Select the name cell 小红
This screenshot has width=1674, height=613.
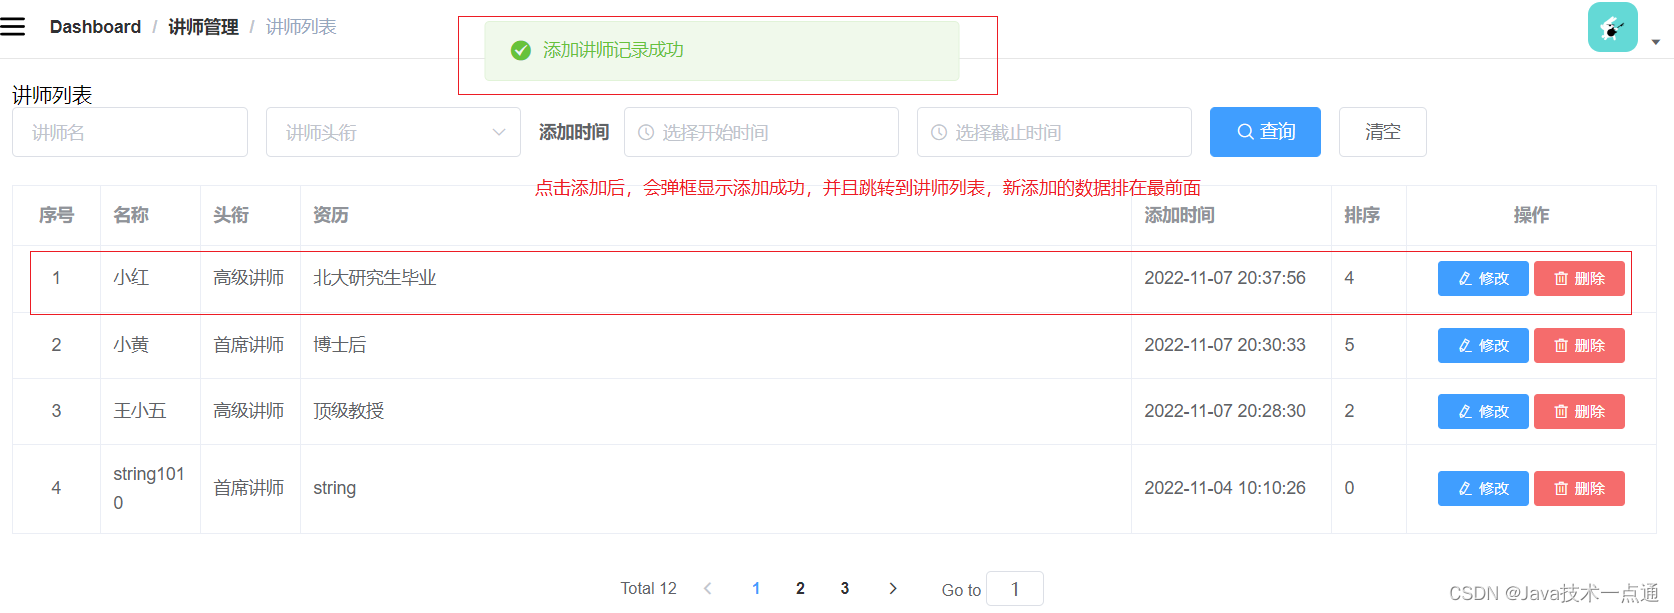click(131, 278)
